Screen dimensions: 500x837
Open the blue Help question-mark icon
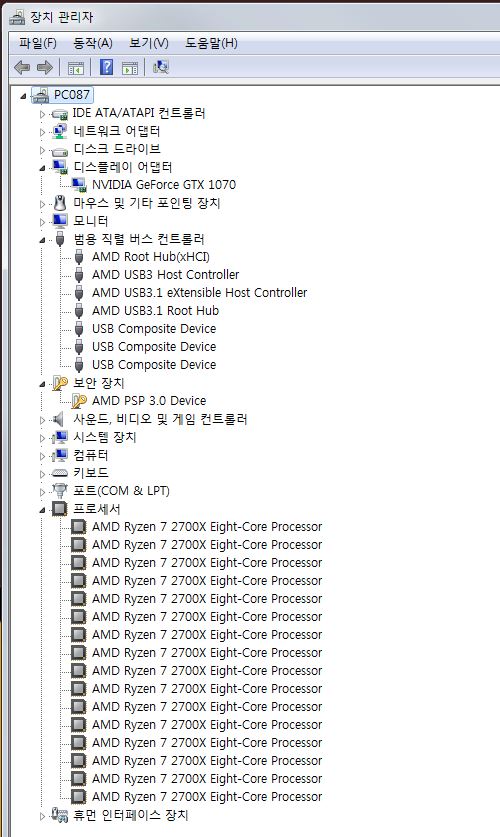pyautogui.click(x=106, y=67)
